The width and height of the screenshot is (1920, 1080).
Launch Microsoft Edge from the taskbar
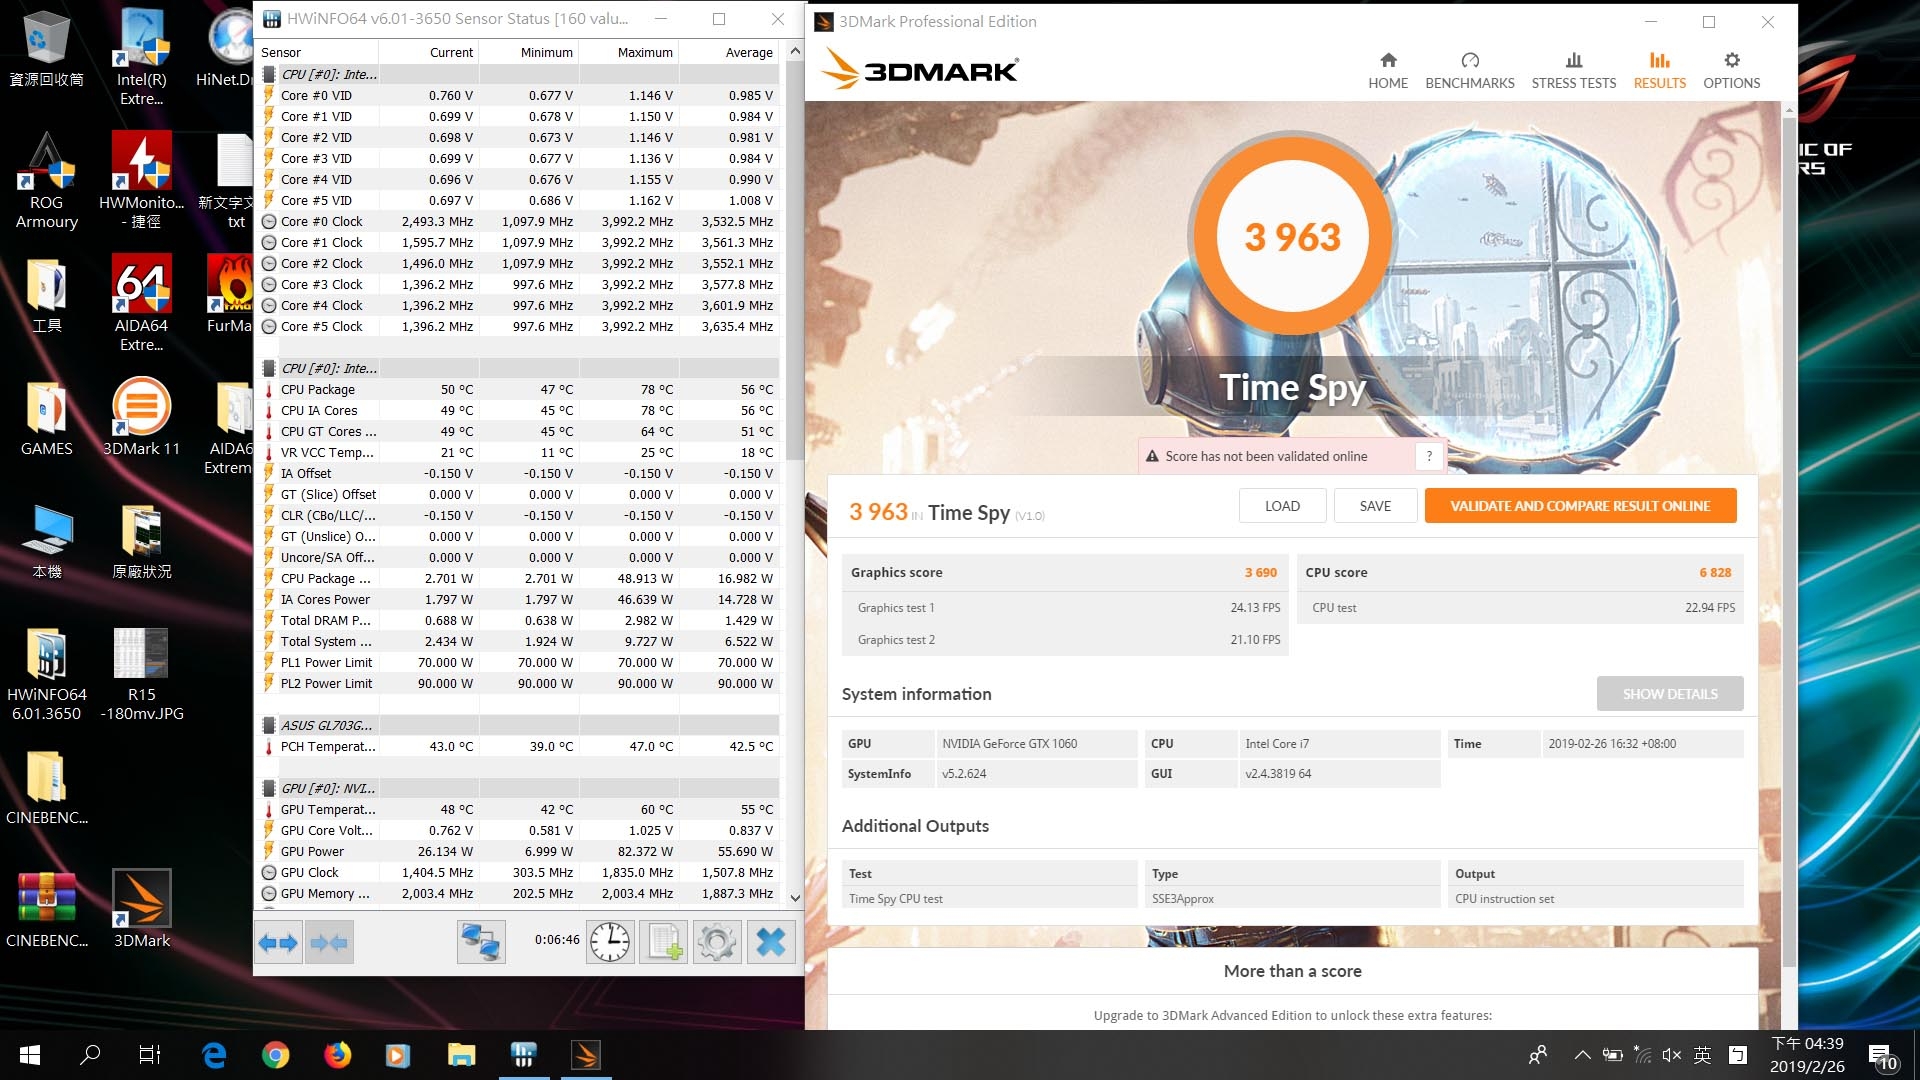pyautogui.click(x=214, y=1055)
